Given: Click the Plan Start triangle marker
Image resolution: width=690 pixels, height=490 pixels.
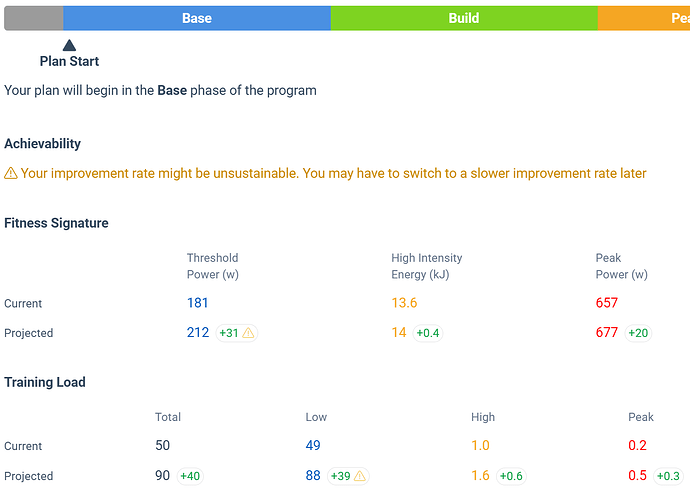Looking at the screenshot, I should (69, 45).
